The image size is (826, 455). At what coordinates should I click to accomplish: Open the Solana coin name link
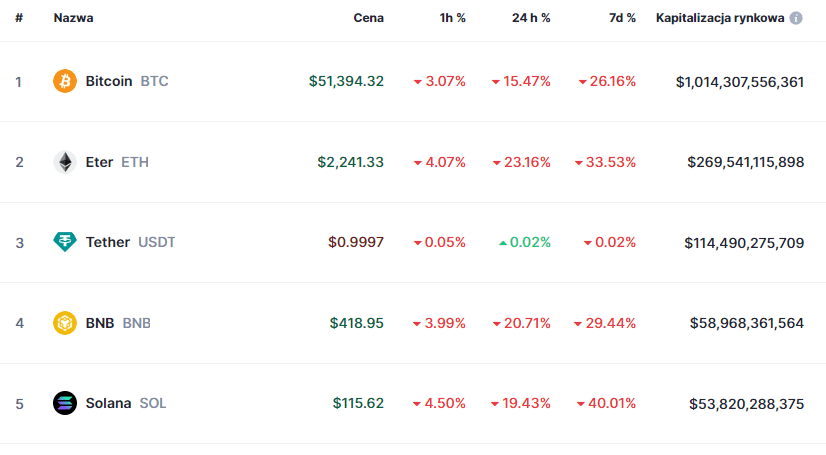pyautogui.click(x=108, y=403)
